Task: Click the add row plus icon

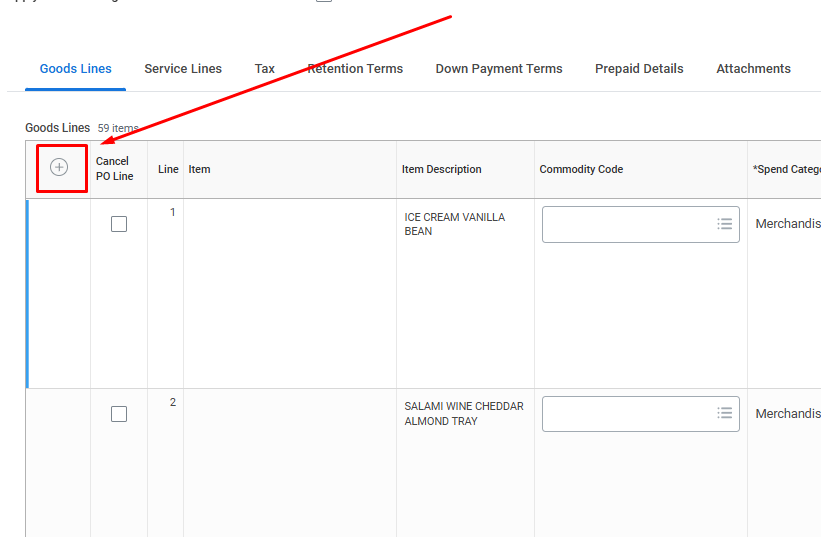Action: coord(59,168)
